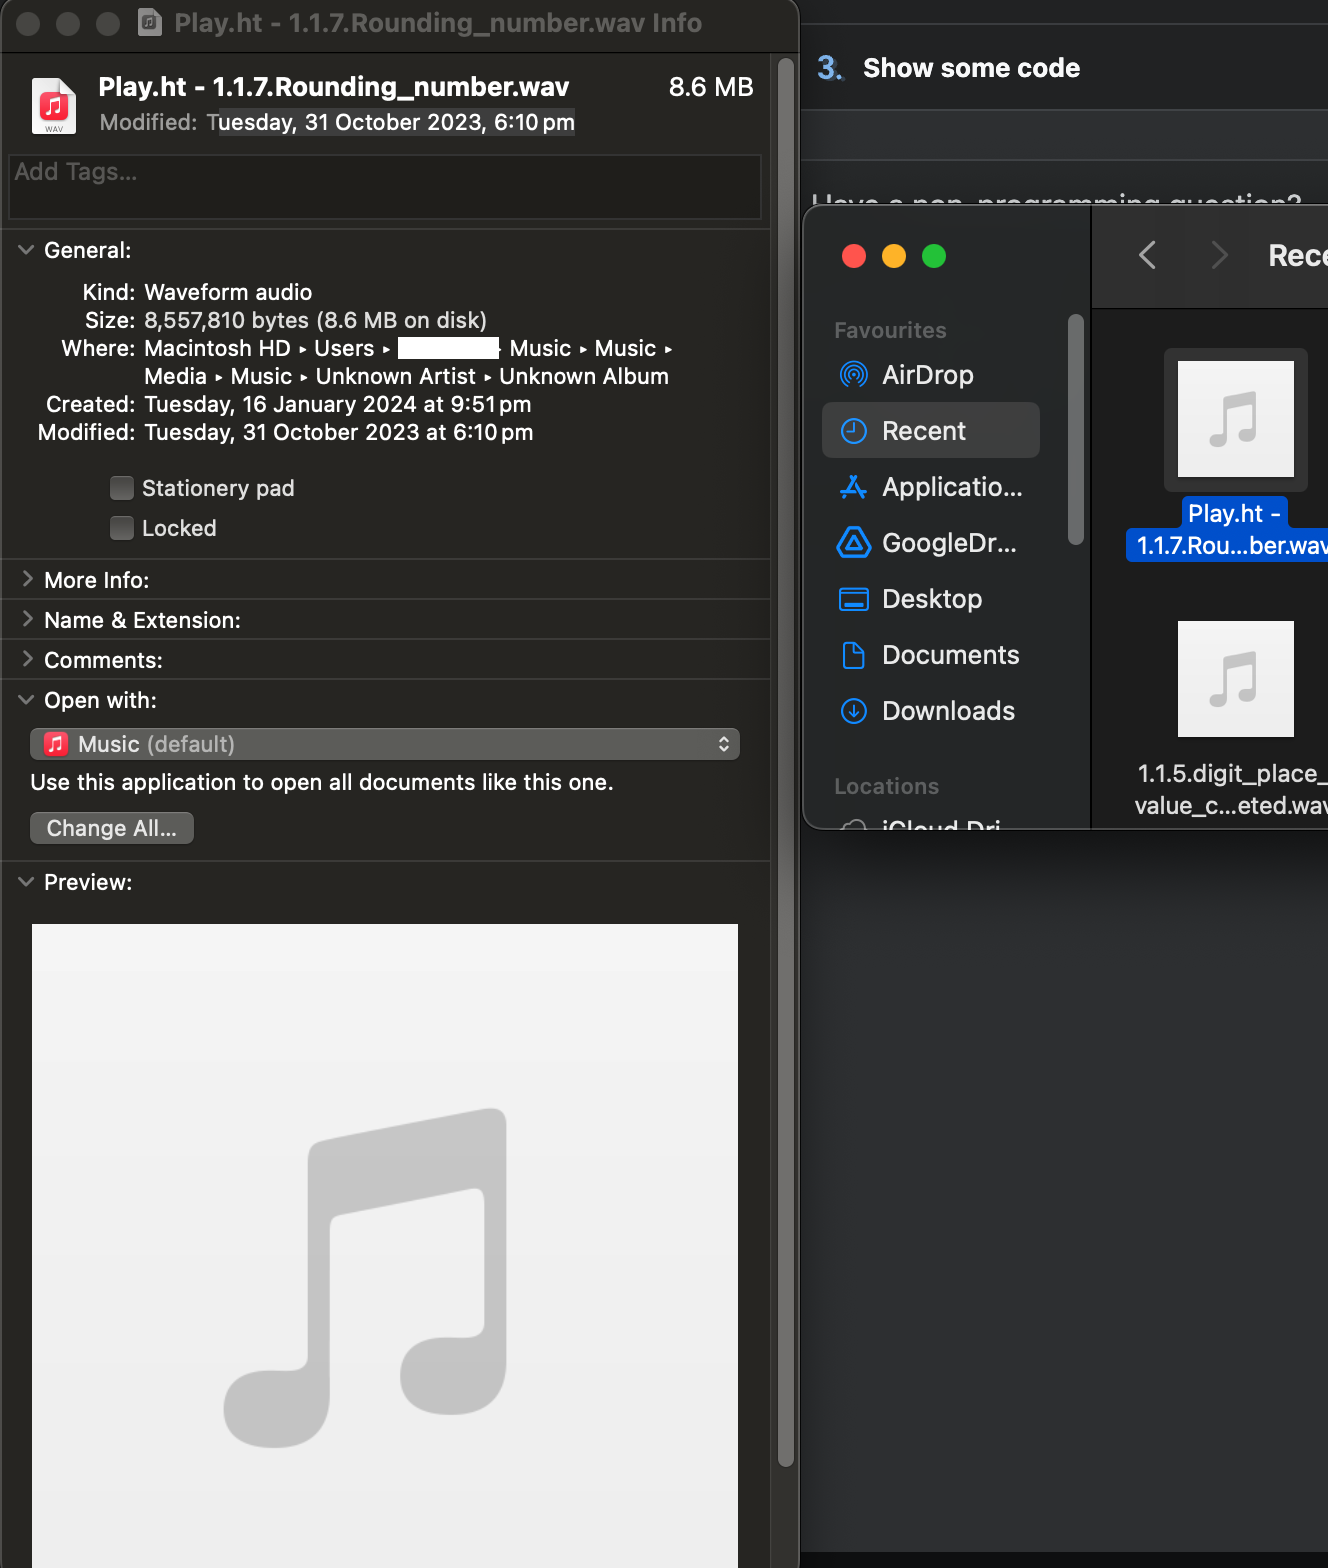Minimize the Finder window with yellow button

tap(894, 256)
